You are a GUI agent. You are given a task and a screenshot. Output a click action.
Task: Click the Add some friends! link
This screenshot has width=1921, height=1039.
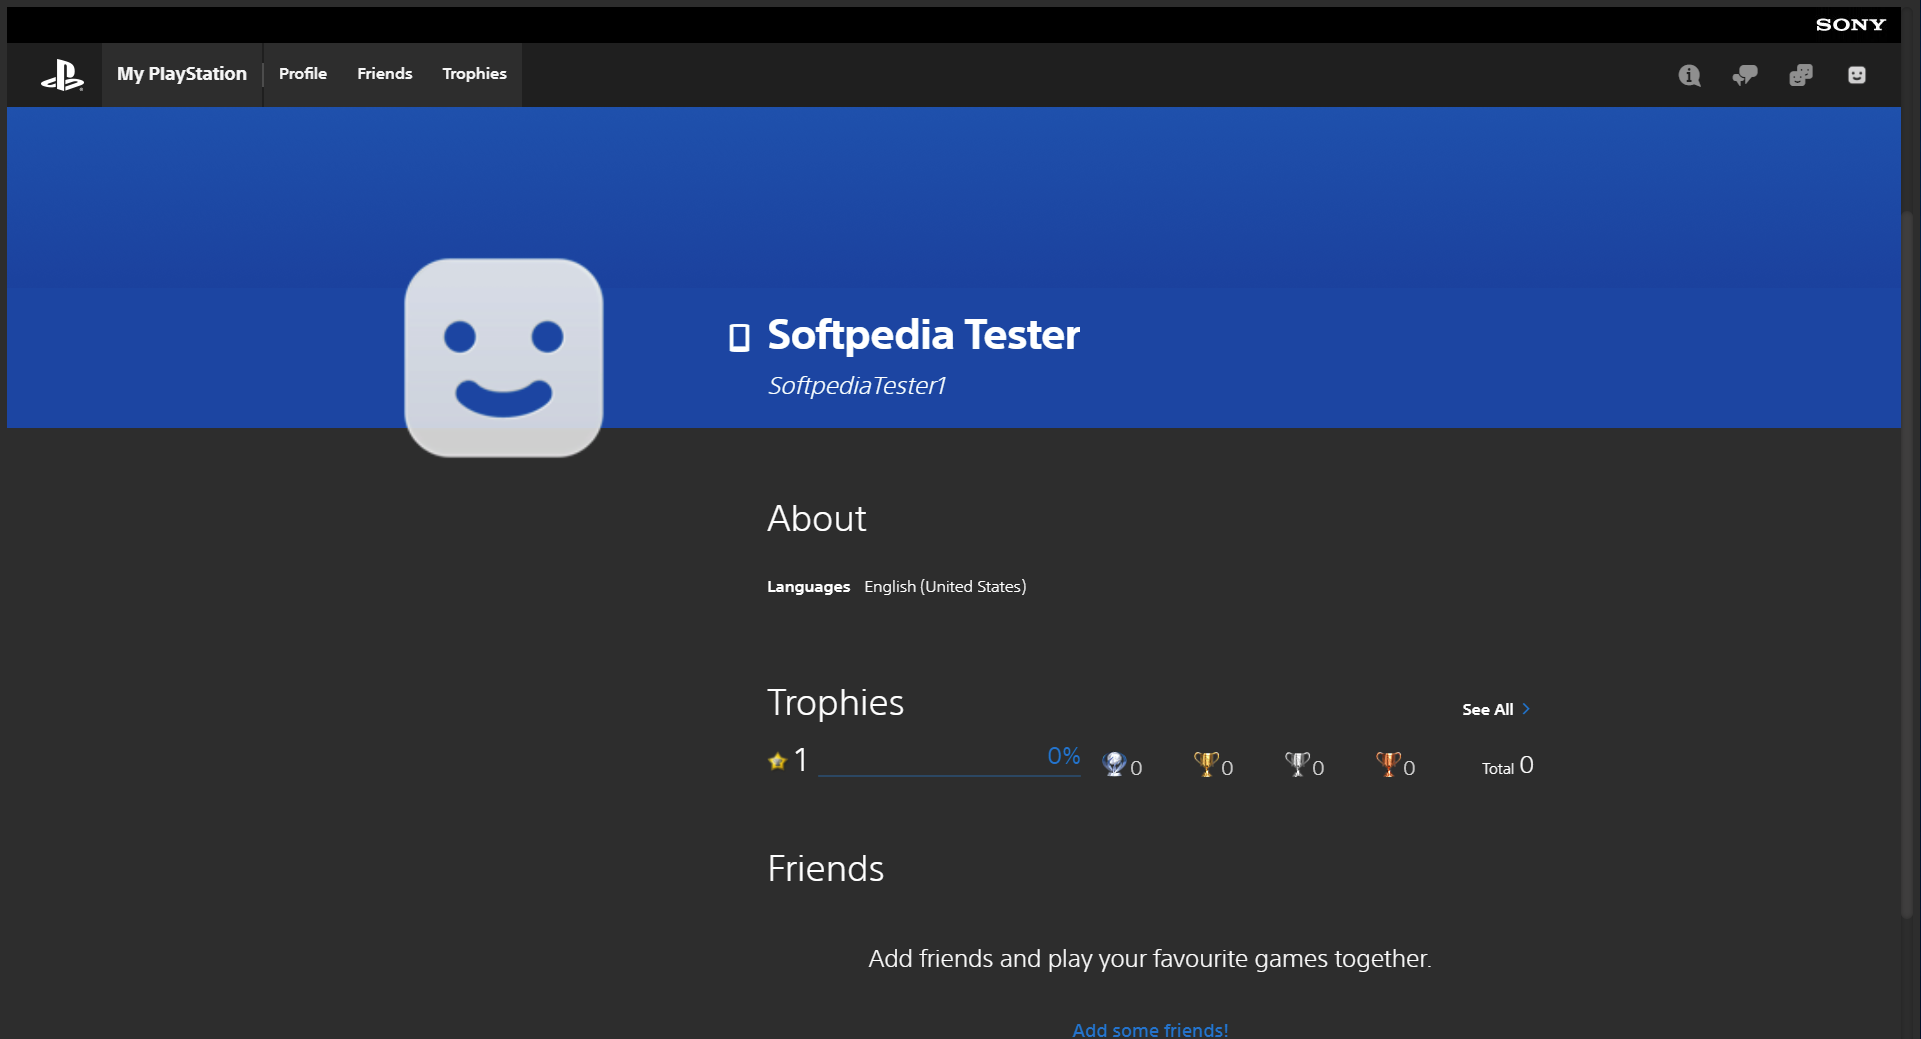coord(1150,1029)
